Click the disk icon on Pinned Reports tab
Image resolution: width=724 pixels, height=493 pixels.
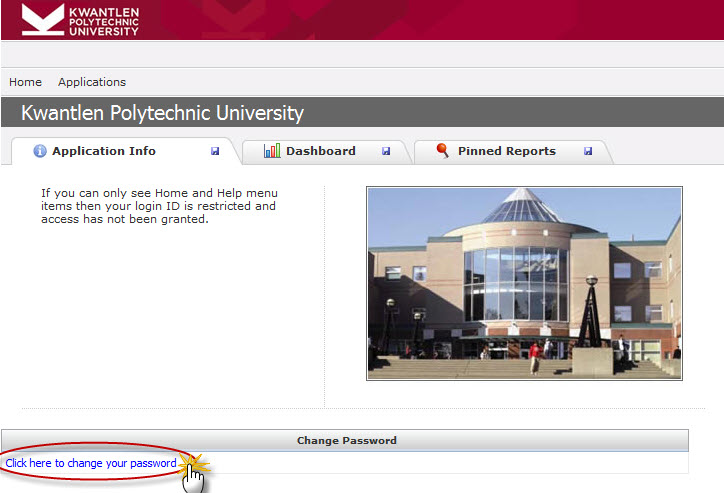coord(588,152)
